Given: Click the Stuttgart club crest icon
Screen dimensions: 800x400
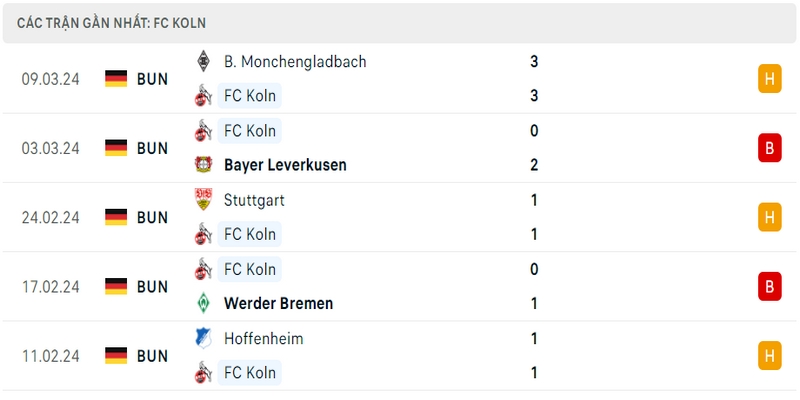Looking at the screenshot, I should click(203, 199).
